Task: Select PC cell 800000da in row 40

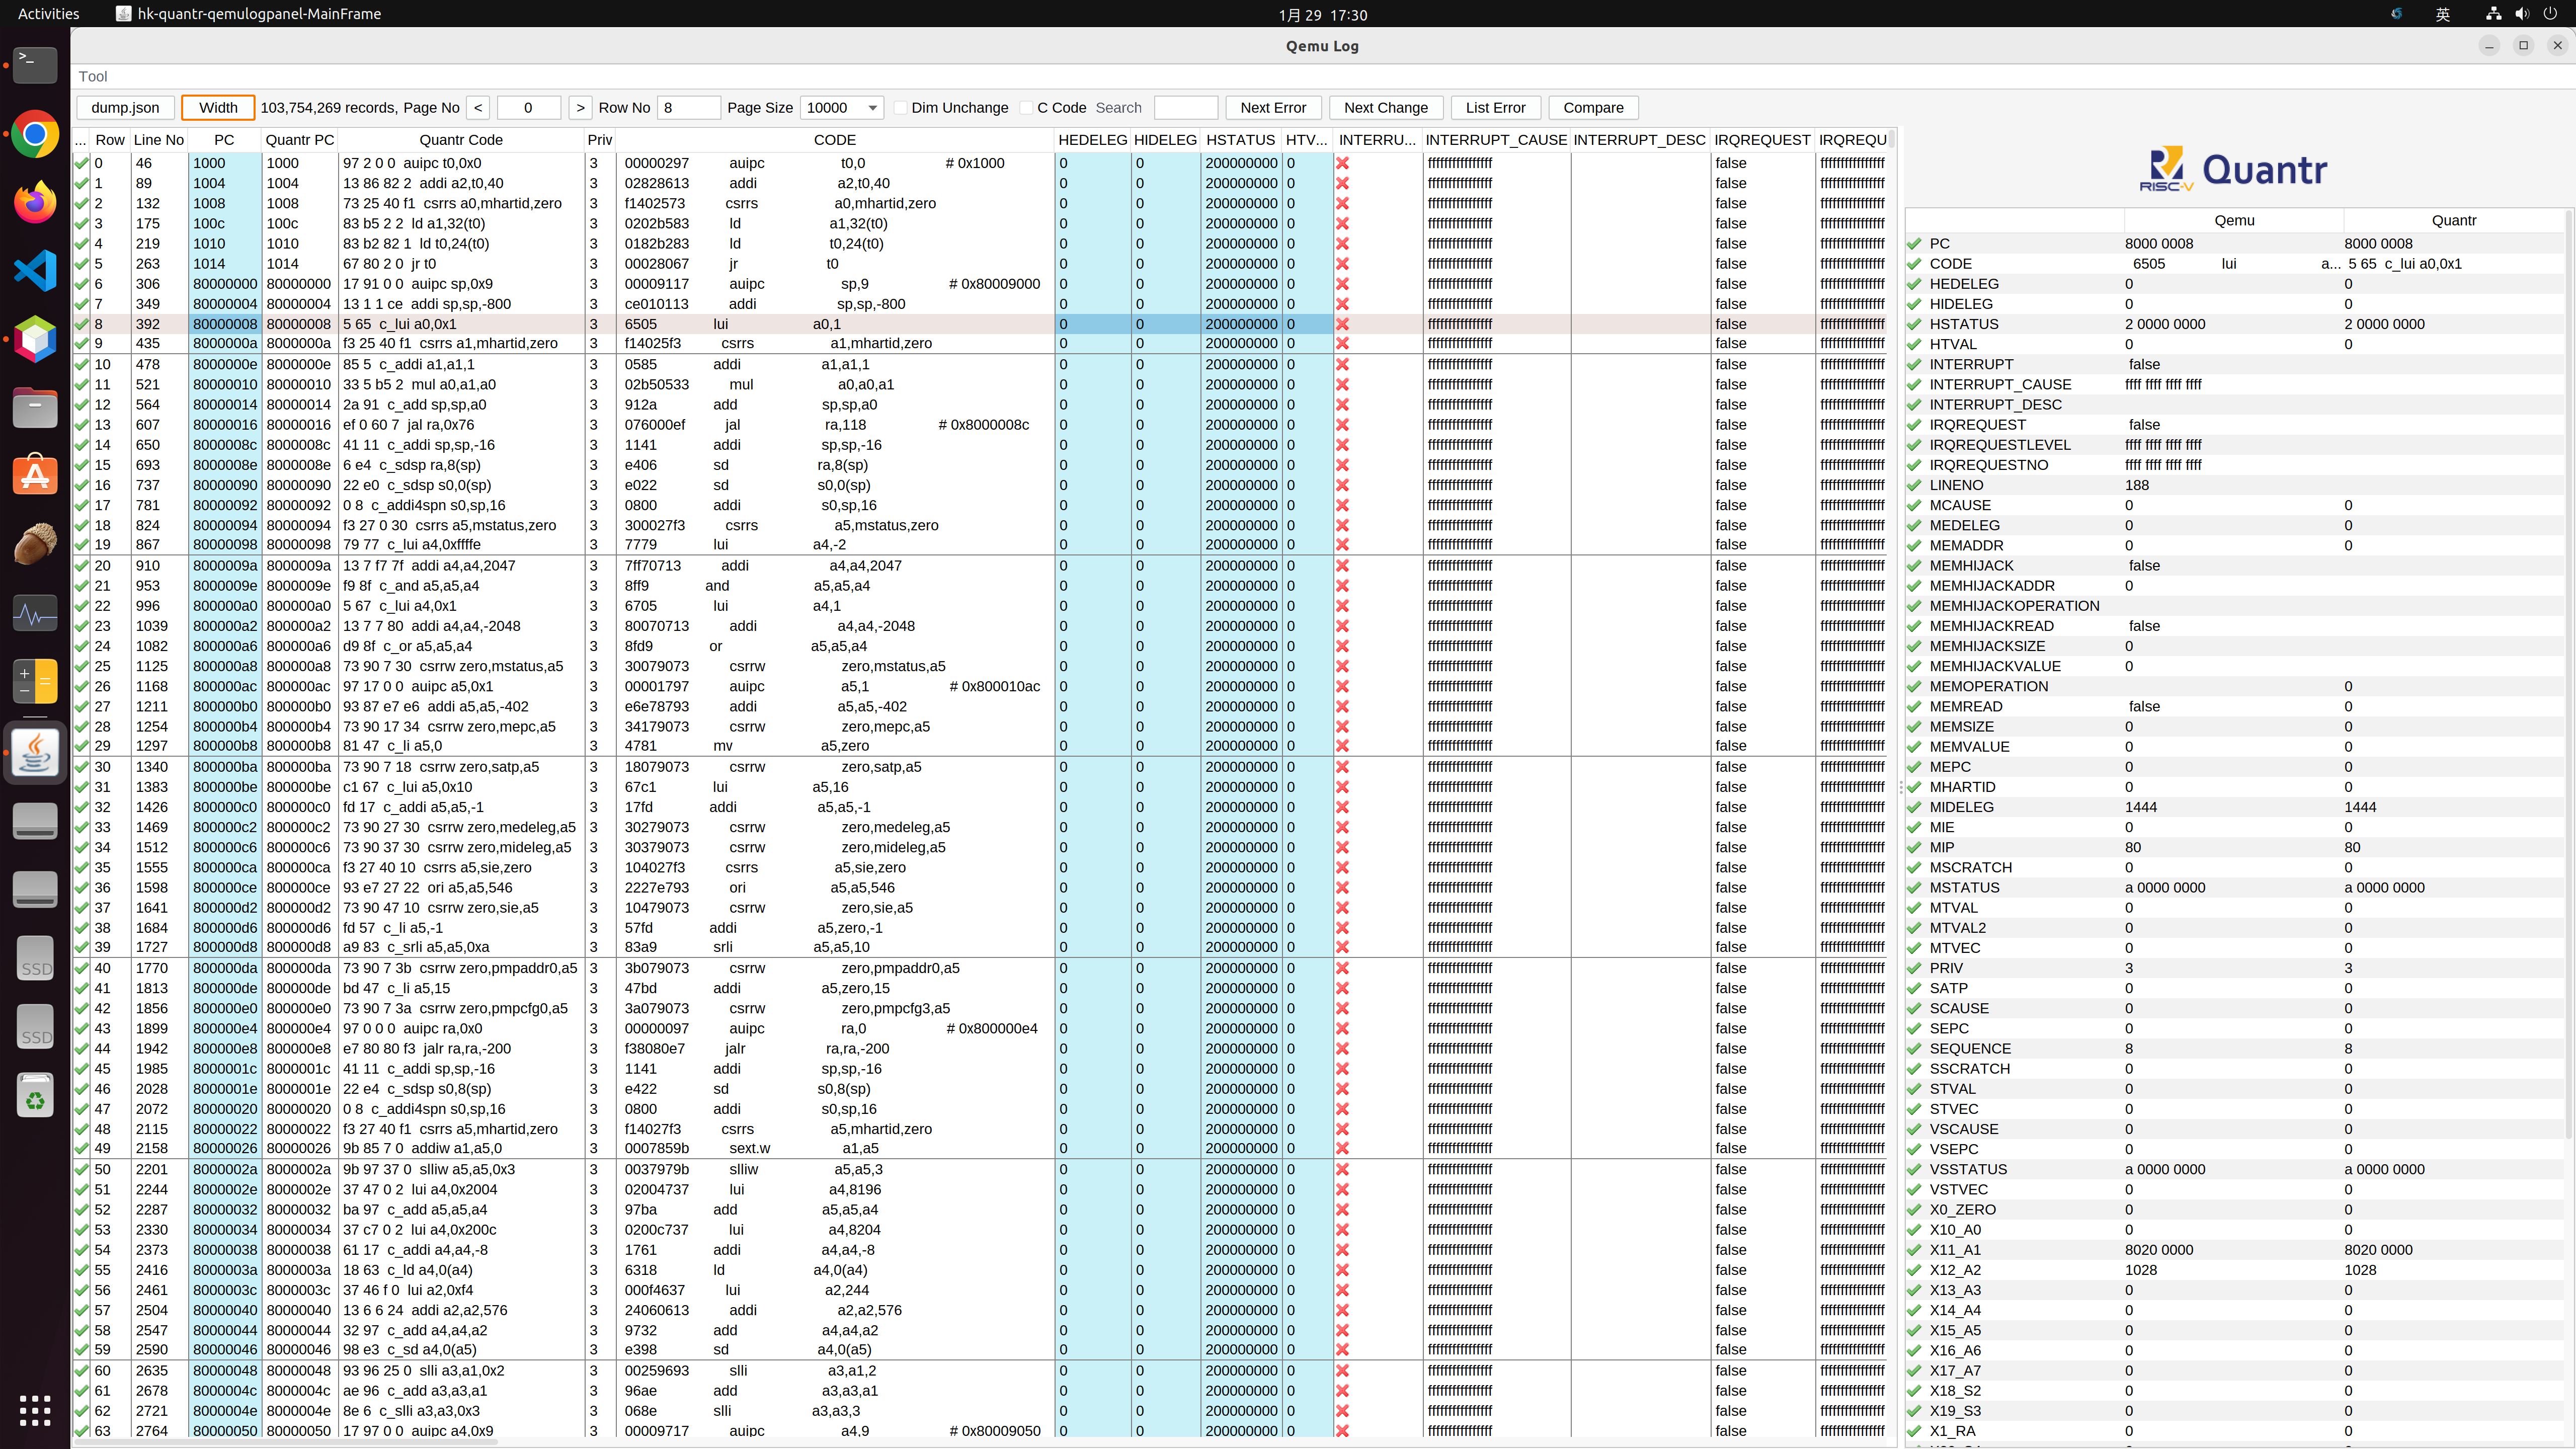Action: click(x=225, y=968)
